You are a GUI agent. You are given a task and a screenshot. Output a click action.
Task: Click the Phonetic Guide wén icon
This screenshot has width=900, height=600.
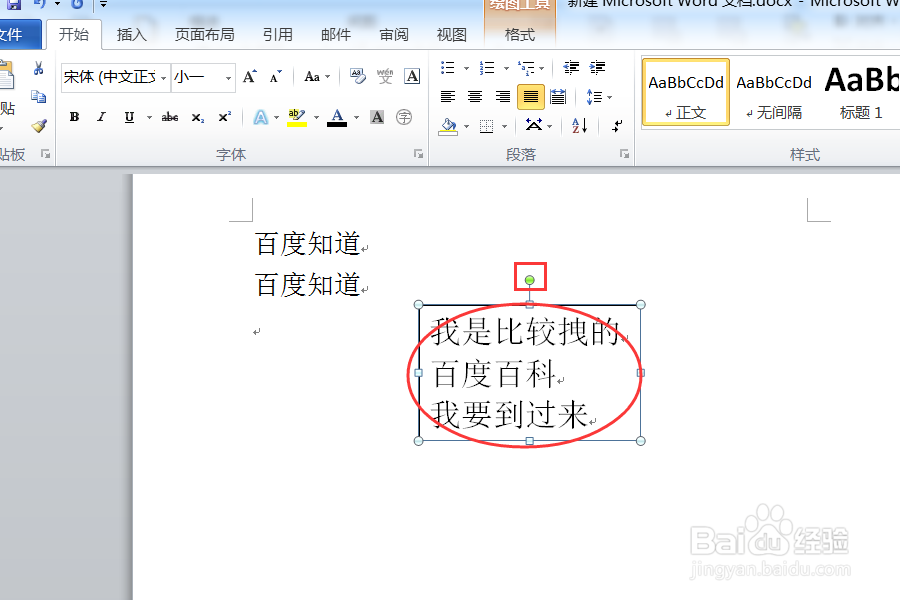pyautogui.click(x=385, y=76)
